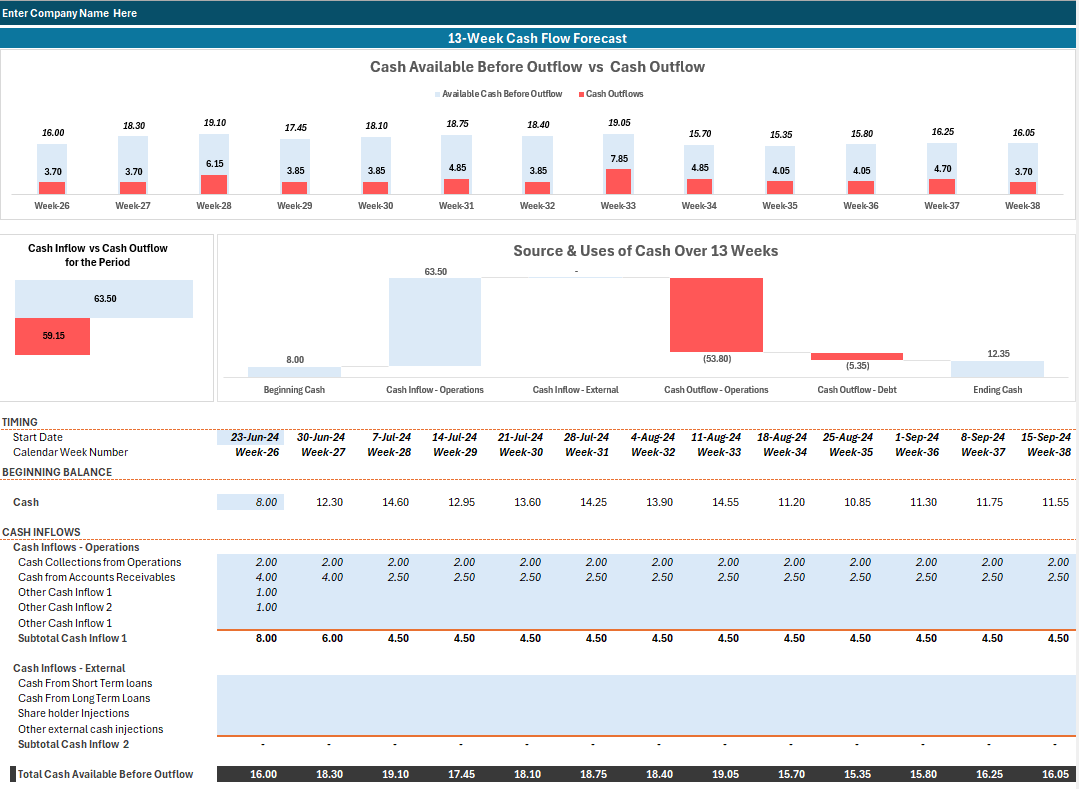Click the Enter Company Name Here cell

tap(70, 13)
